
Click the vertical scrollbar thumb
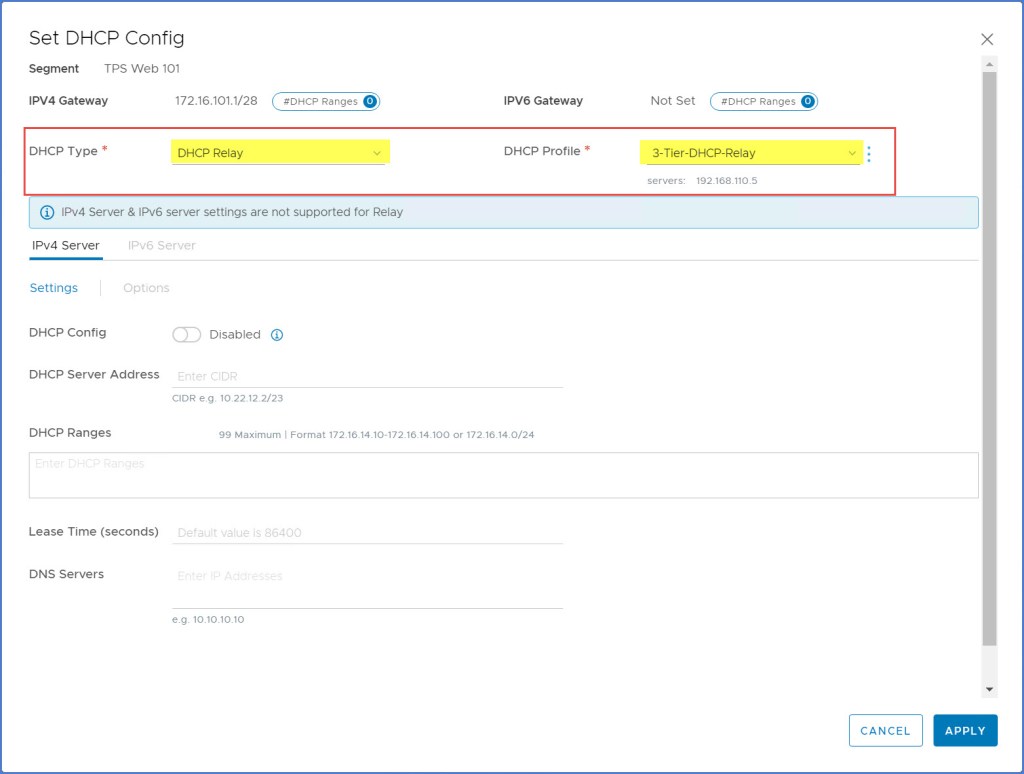click(990, 350)
